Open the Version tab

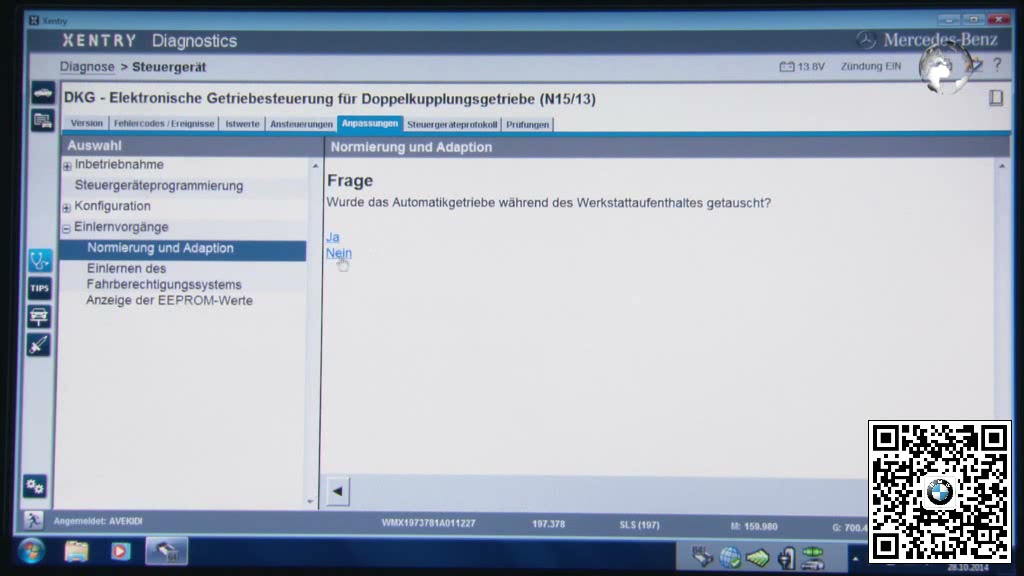[x=87, y=123]
